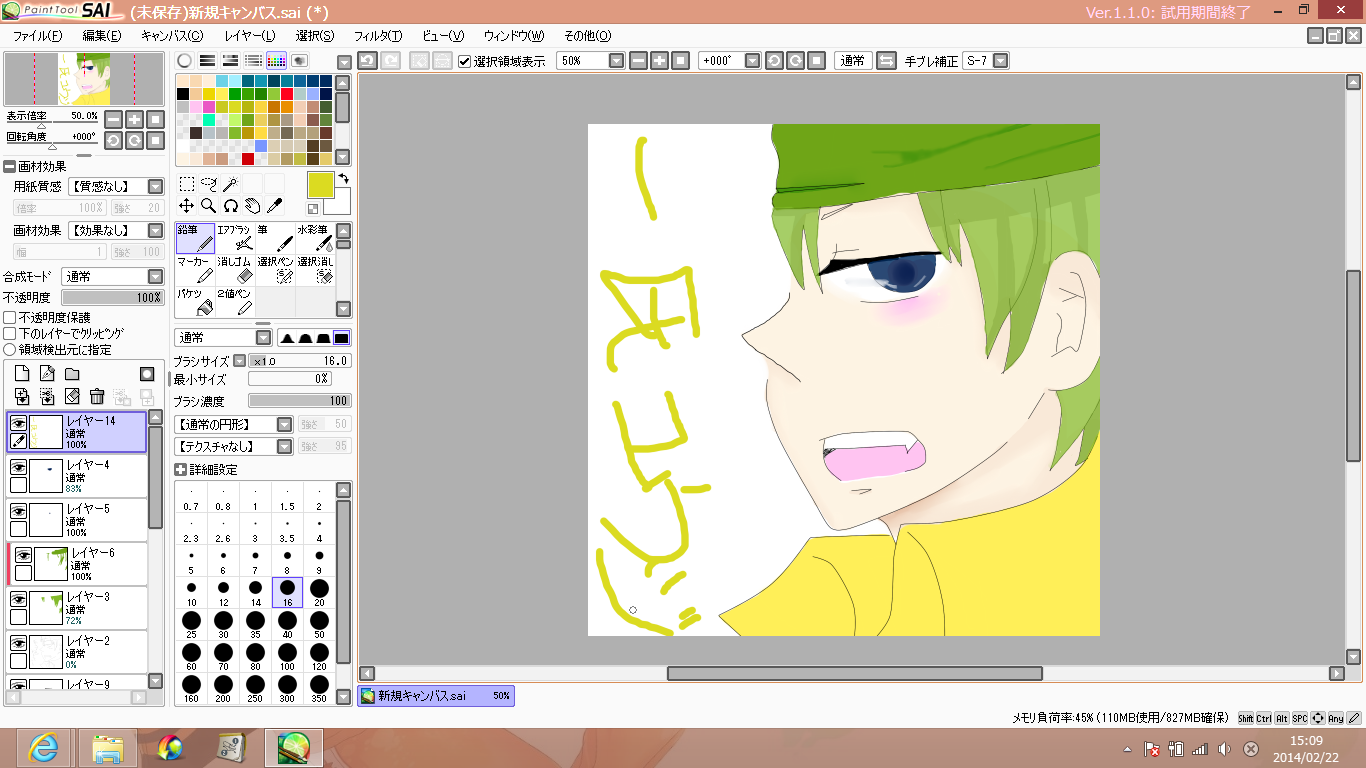1366x768 pixels.
Task: Swap foreground and background colors
Action: [x=343, y=178]
